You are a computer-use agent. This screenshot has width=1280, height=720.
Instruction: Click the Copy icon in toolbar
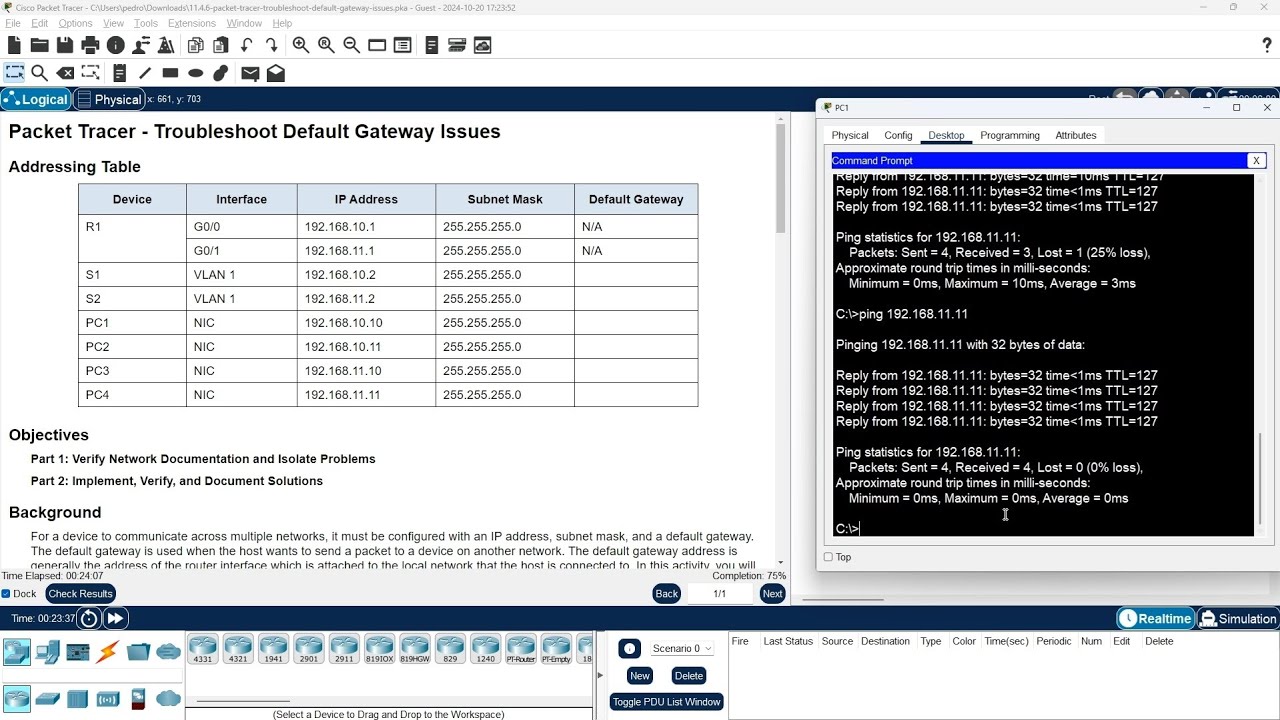(x=196, y=45)
